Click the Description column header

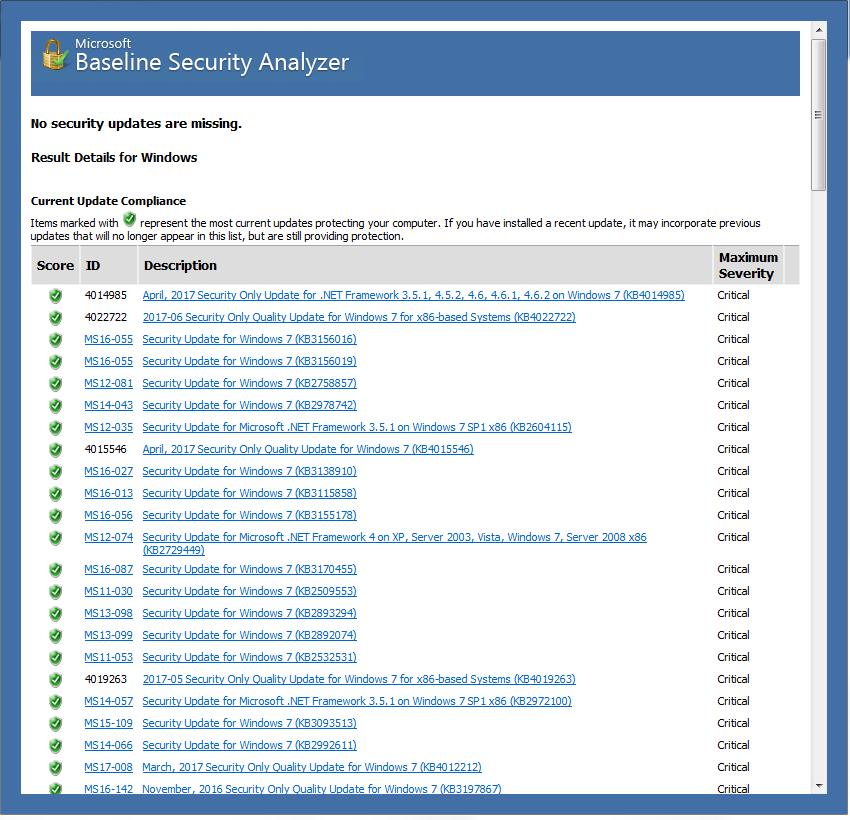point(180,265)
